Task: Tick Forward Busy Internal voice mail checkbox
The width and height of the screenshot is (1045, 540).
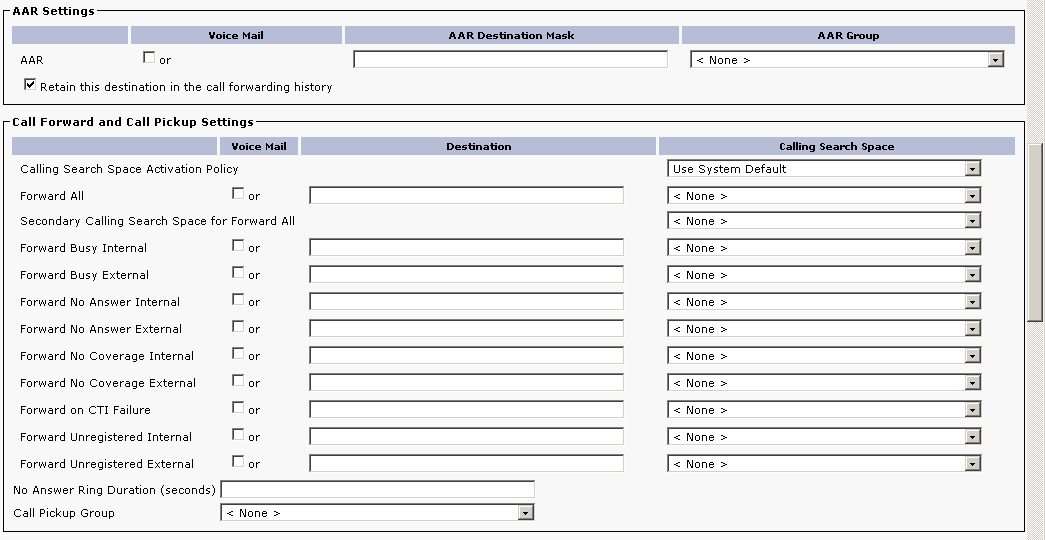Action: click(238, 245)
